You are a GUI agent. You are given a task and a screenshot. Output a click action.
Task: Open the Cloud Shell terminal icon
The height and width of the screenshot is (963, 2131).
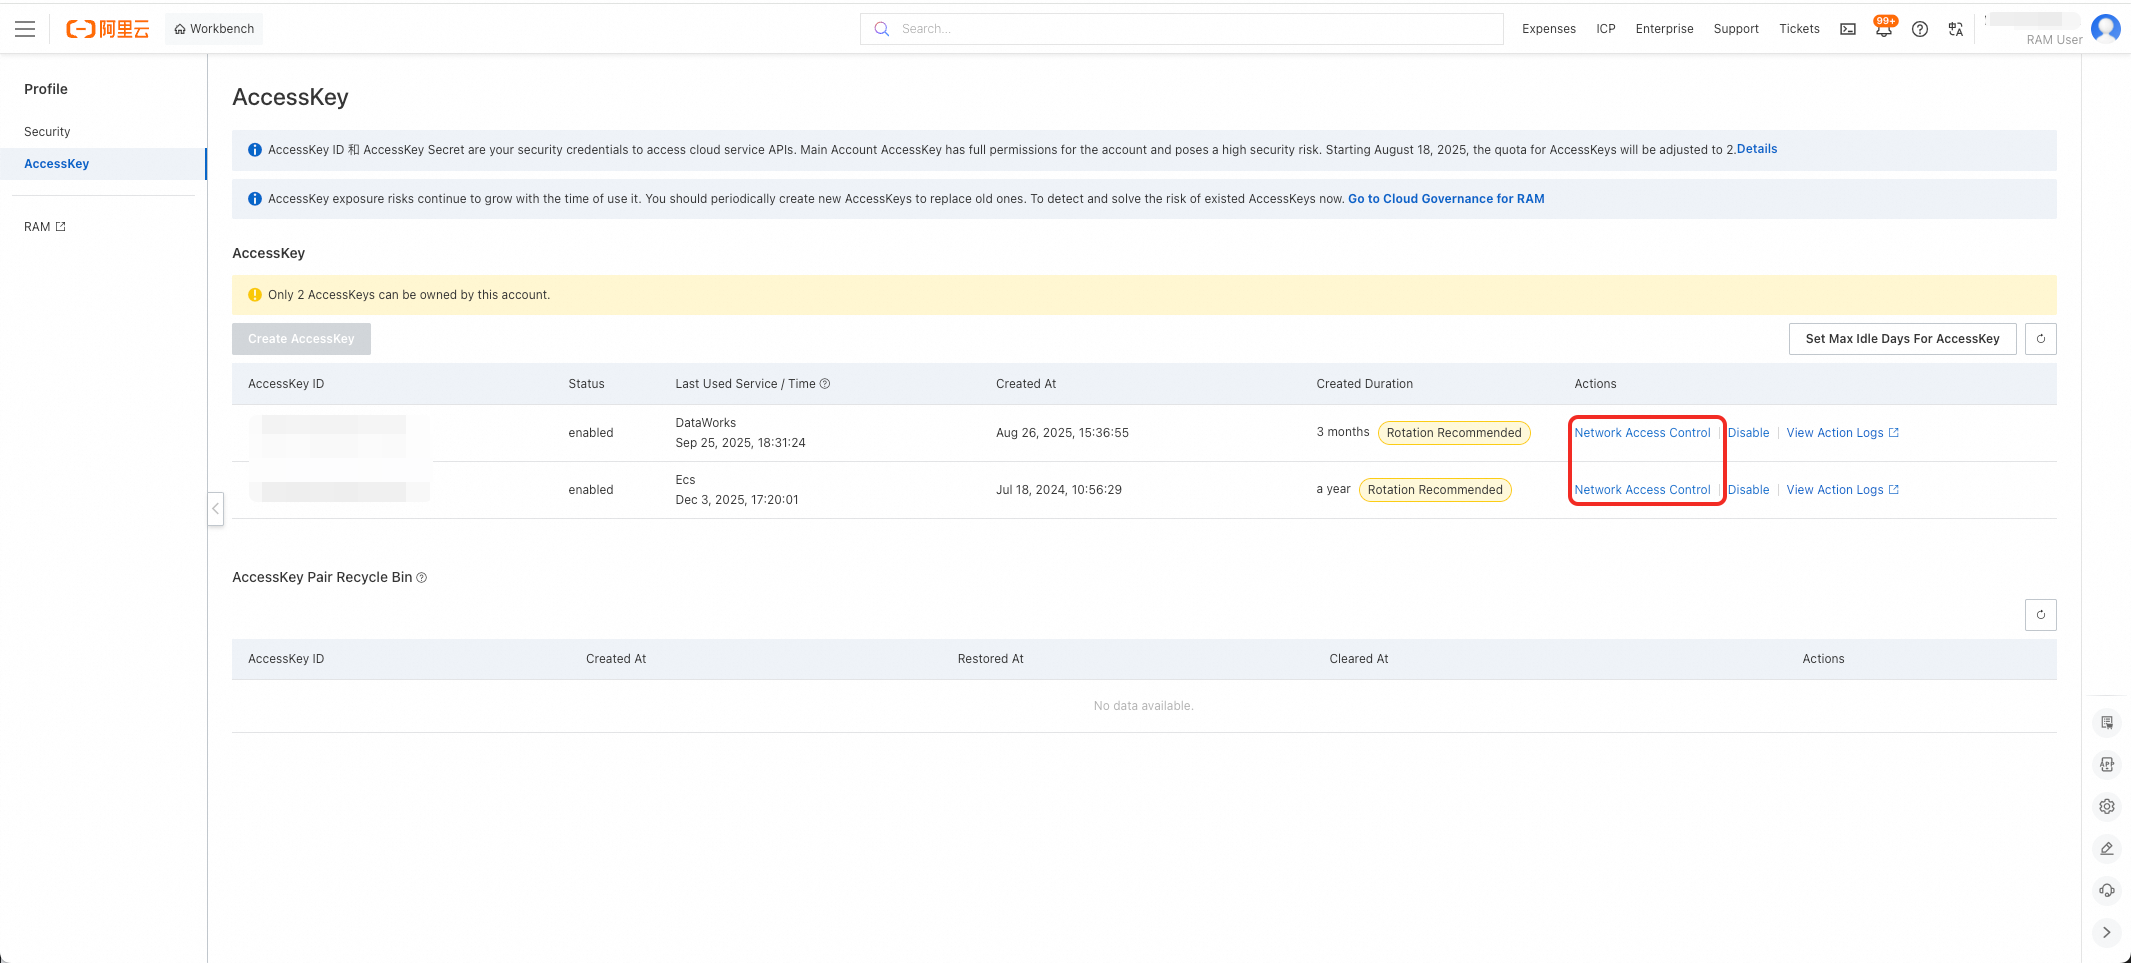pyautogui.click(x=1848, y=29)
